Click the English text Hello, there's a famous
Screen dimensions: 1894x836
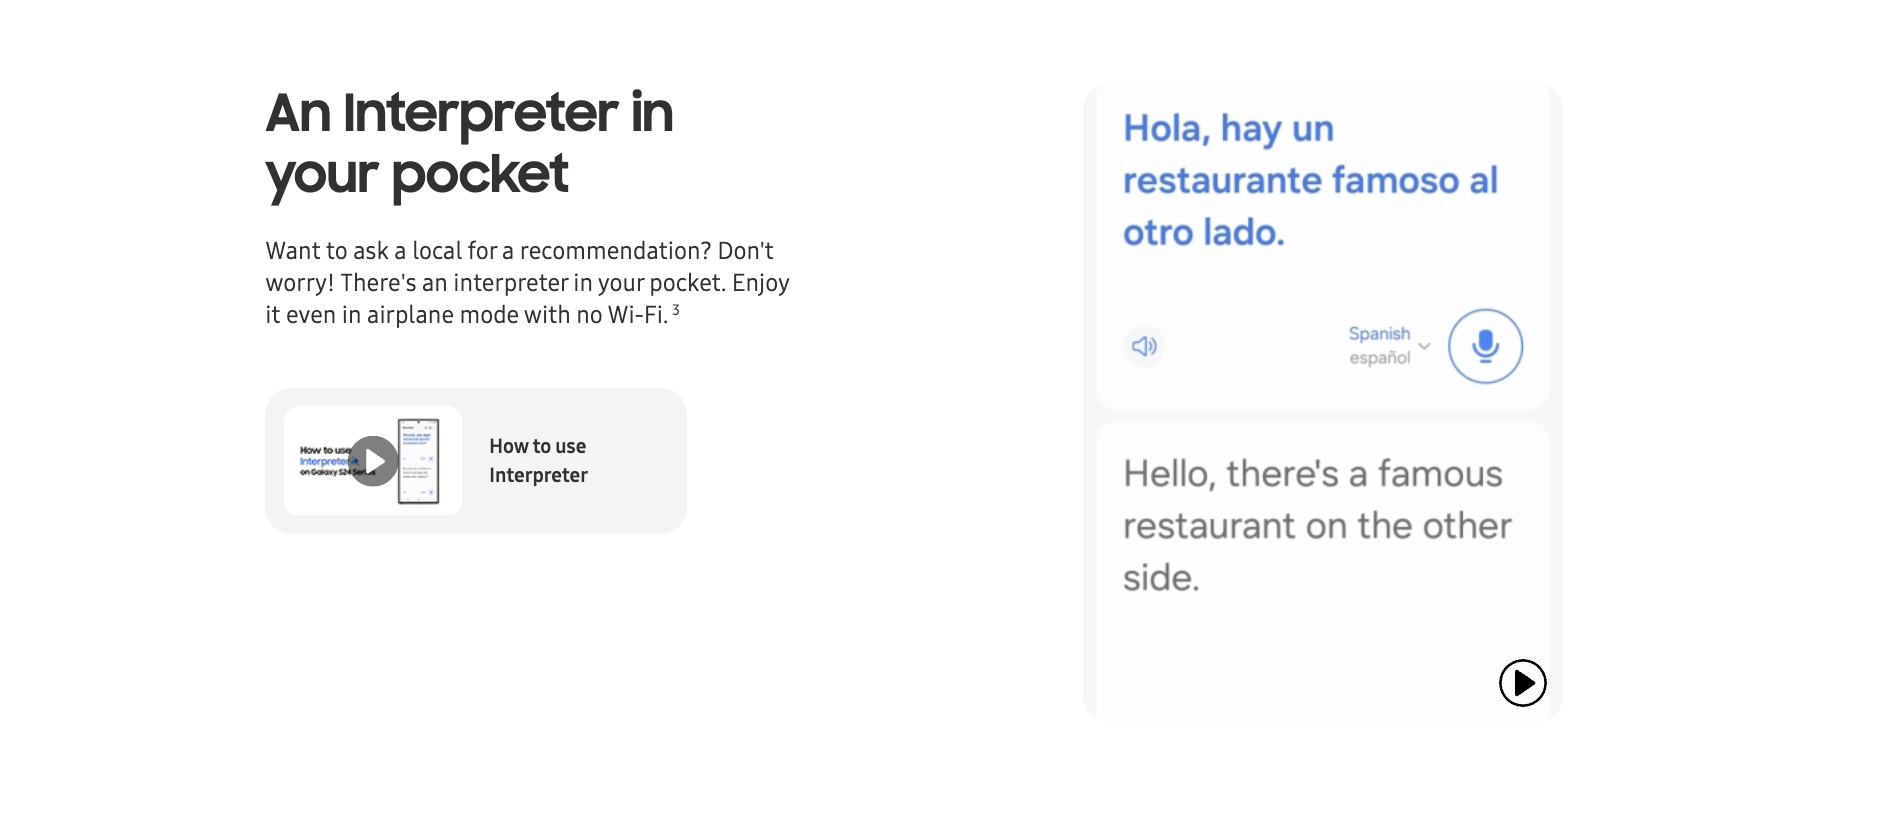coord(1312,474)
